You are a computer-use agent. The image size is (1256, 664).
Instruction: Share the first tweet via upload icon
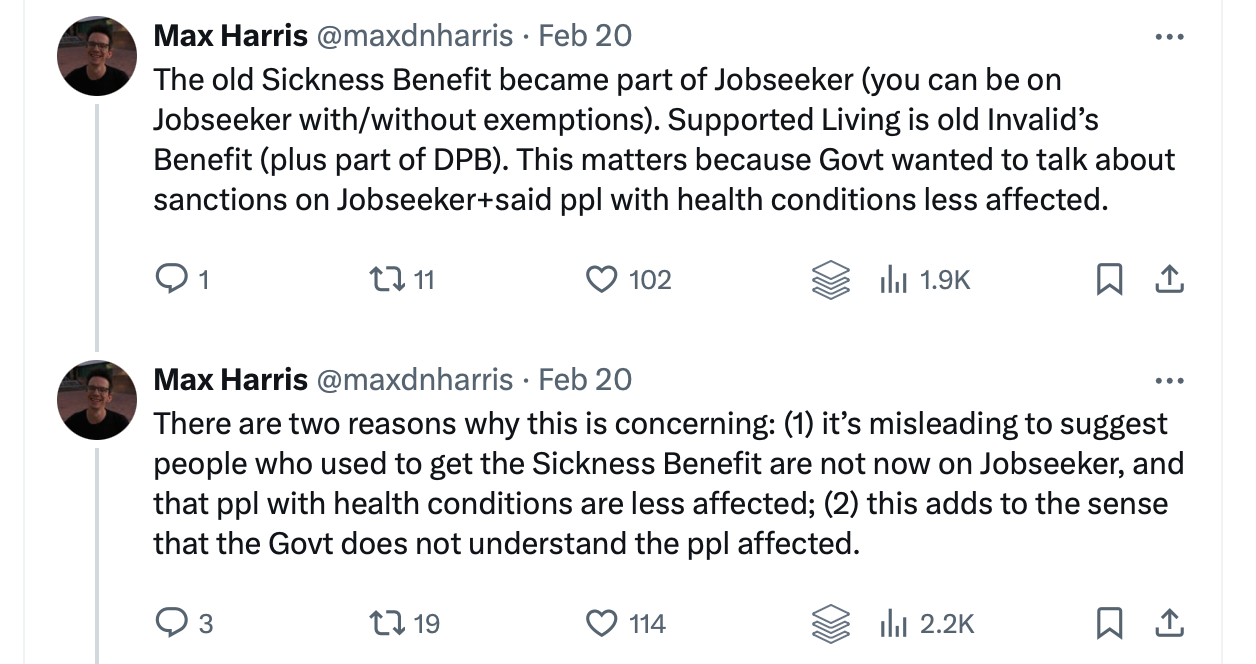click(x=1168, y=281)
